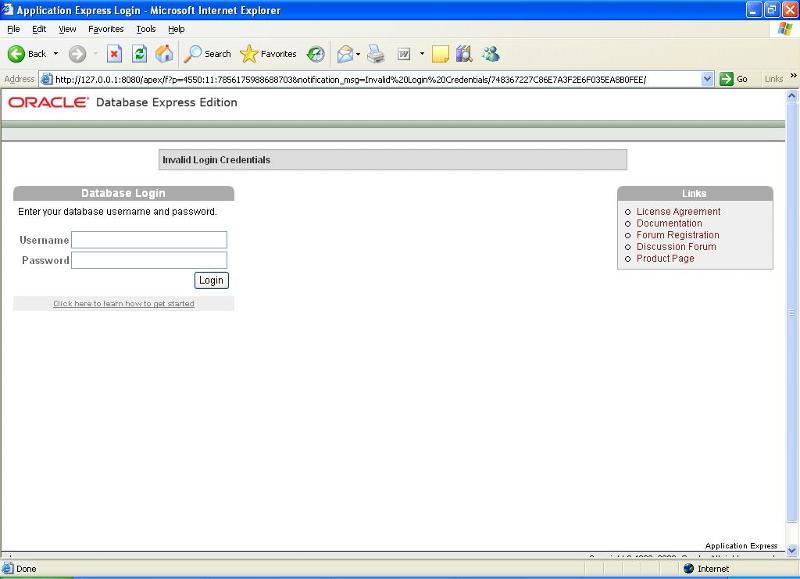Expand the Mail dropdown arrow

point(358,54)
